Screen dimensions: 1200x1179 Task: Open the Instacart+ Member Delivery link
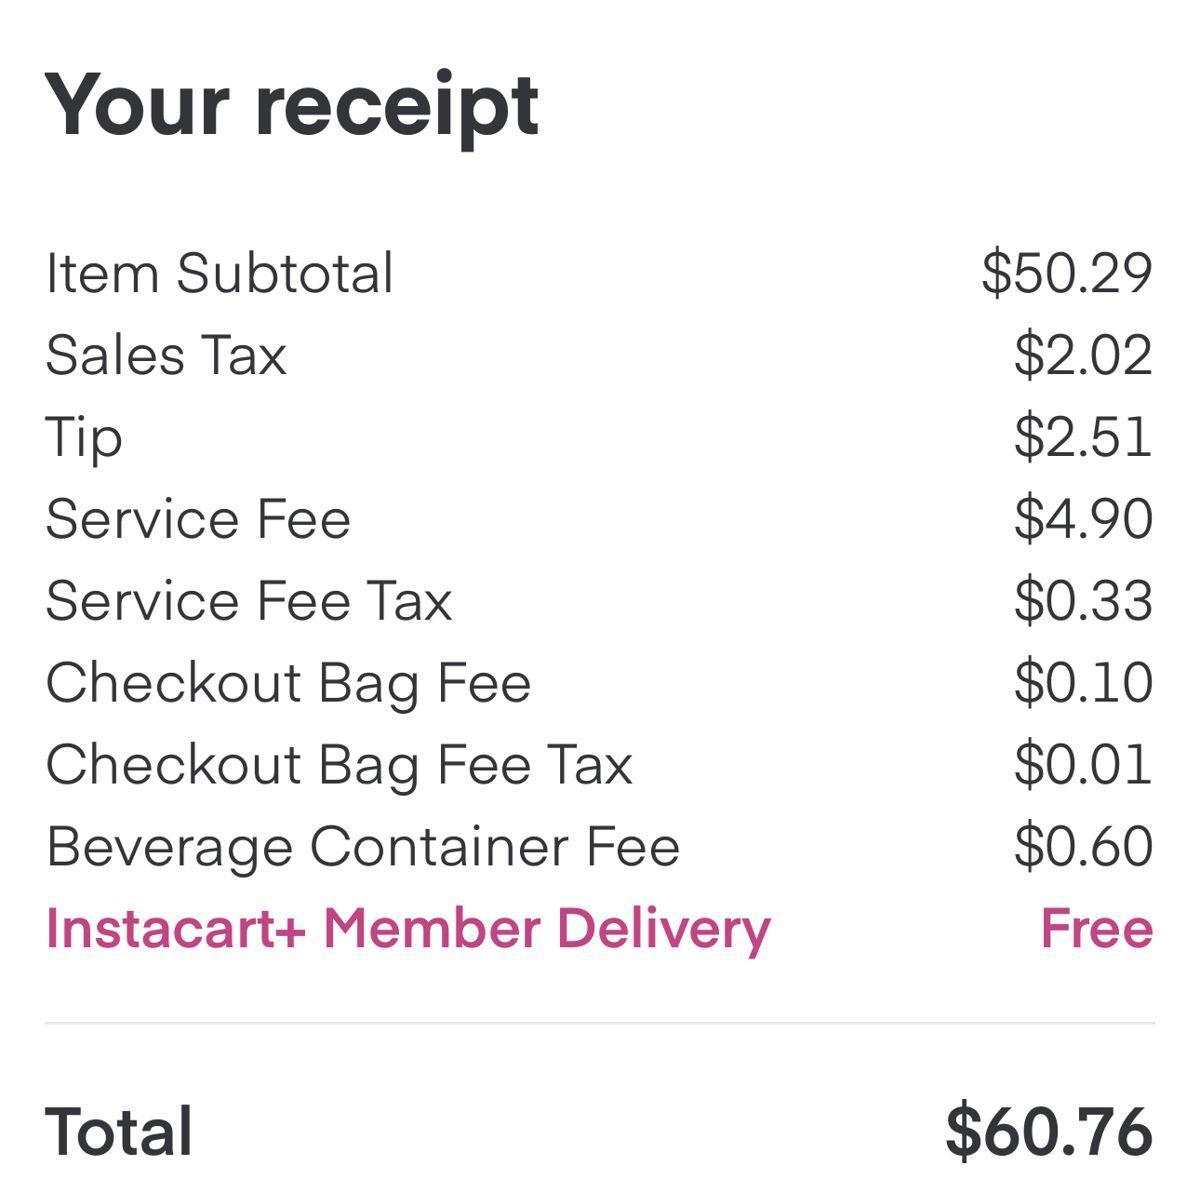408,931
